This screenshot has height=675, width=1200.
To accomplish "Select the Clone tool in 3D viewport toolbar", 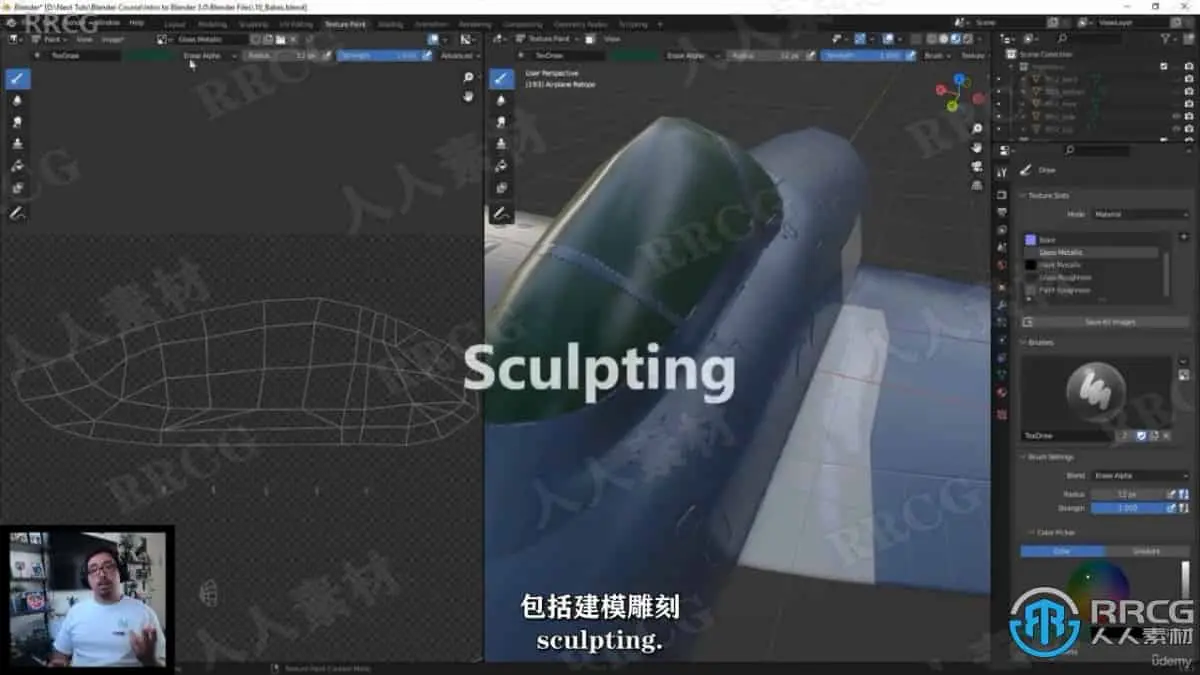I will [502, 145].
